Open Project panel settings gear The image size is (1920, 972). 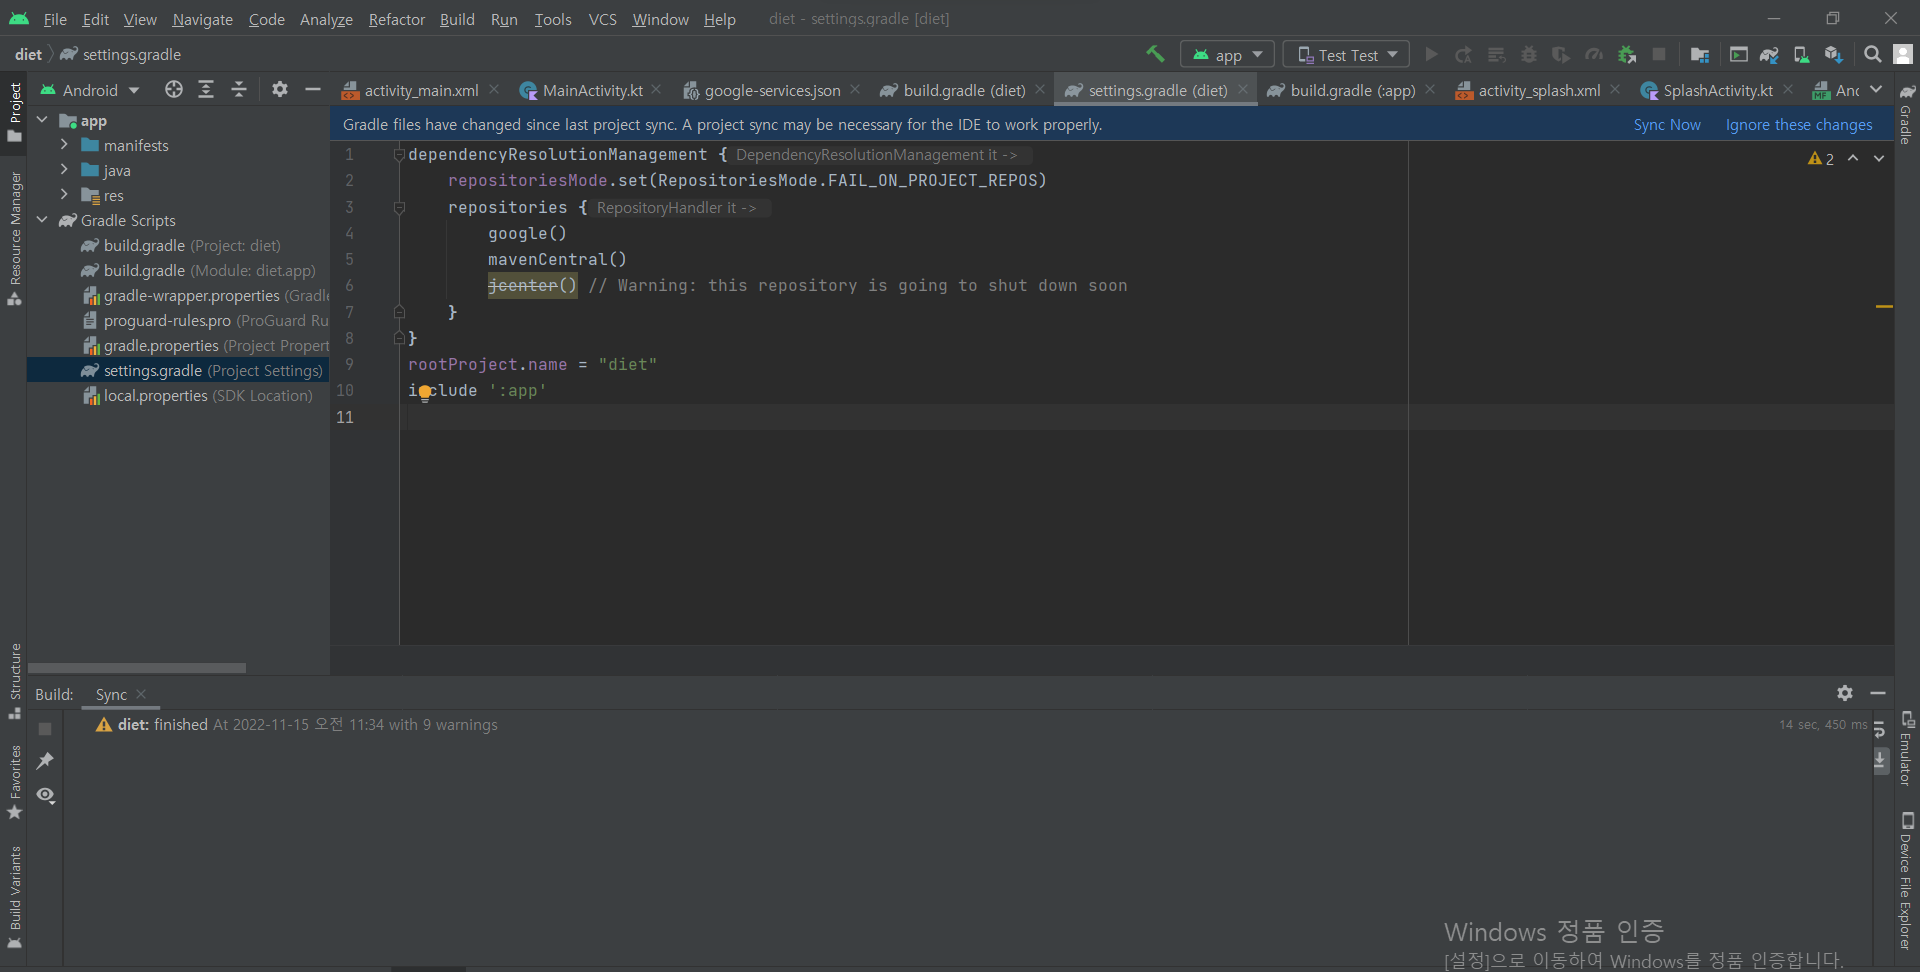[280, 89]
